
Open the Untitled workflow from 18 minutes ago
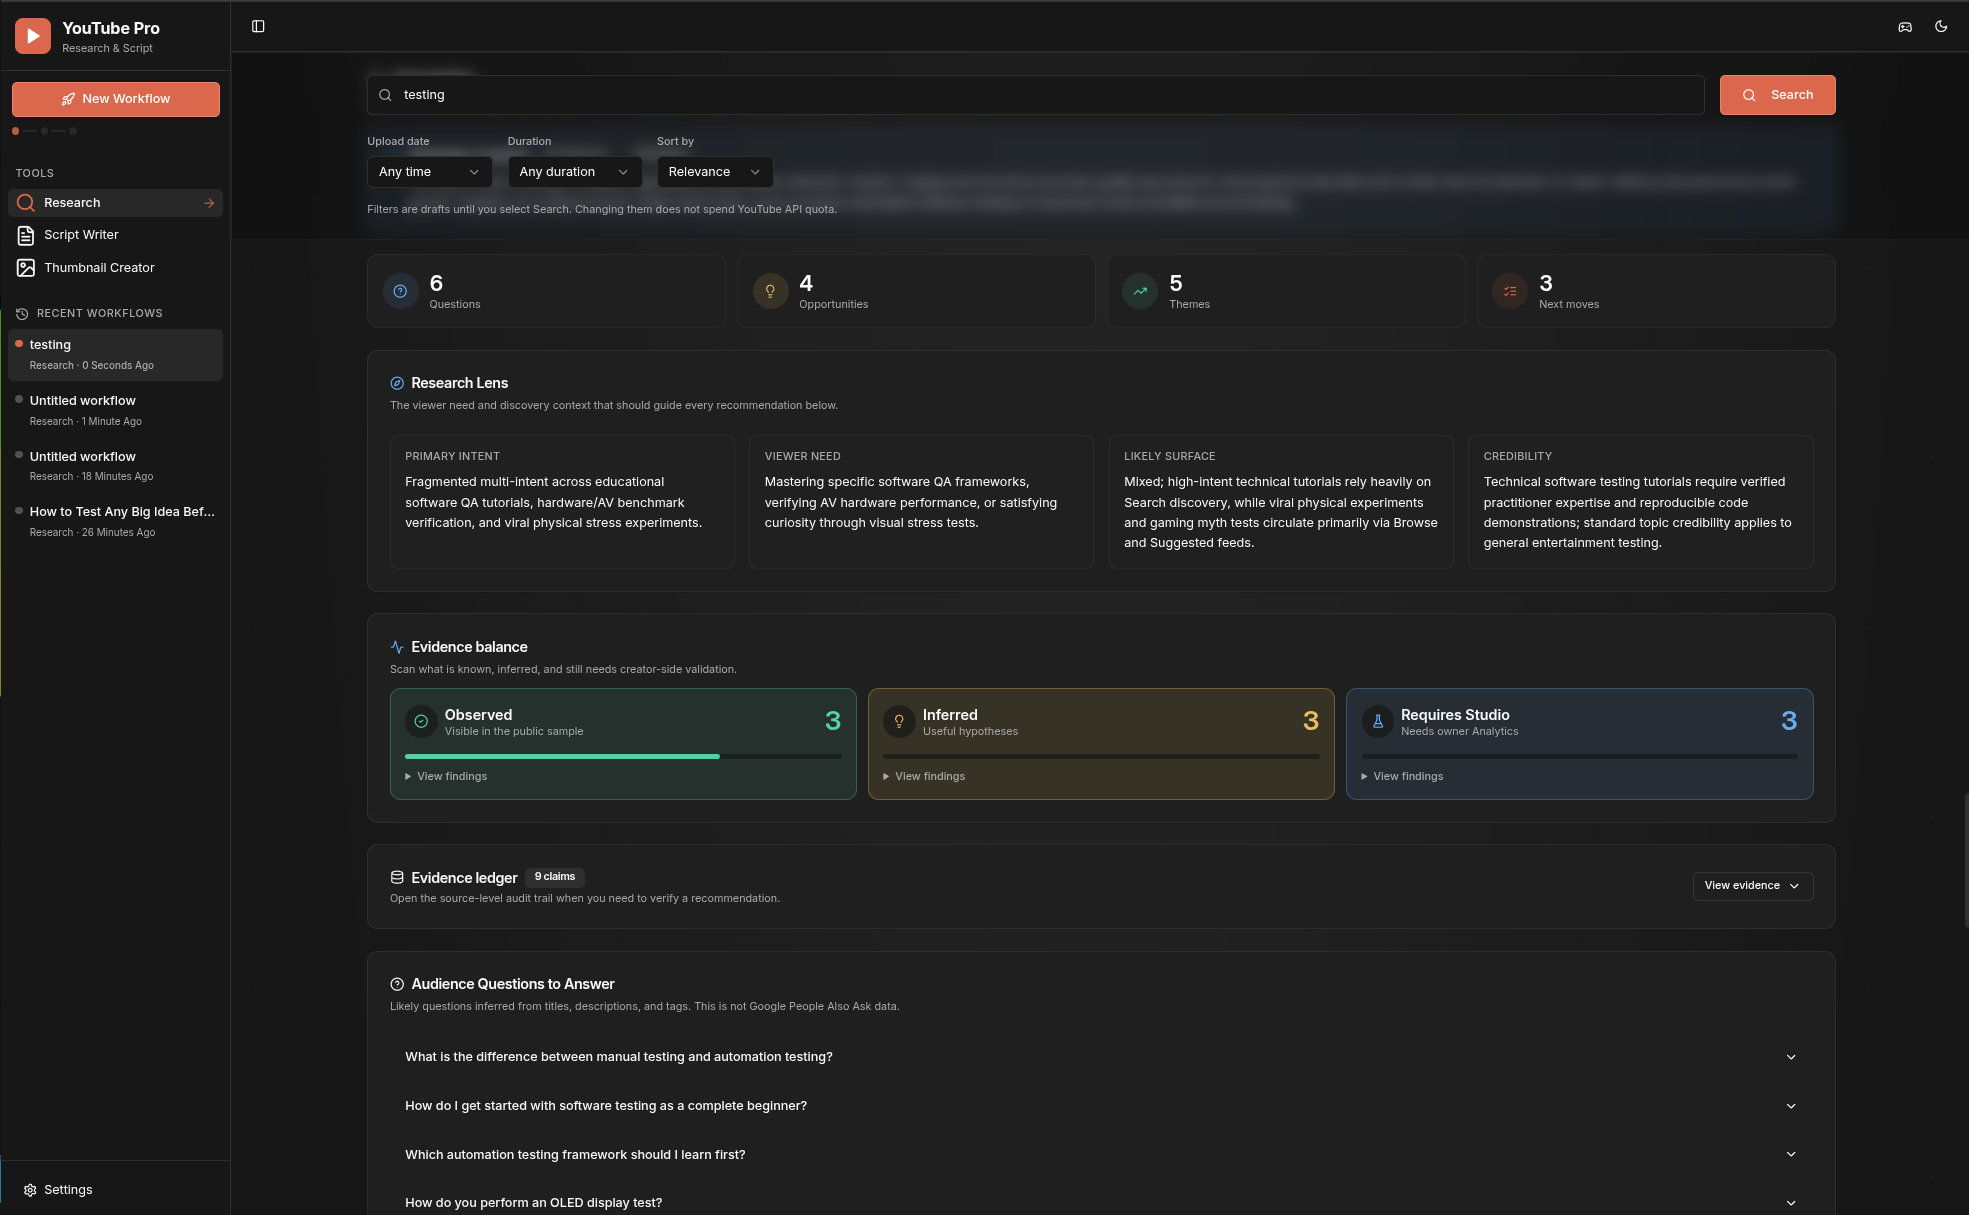pos(115,466)
